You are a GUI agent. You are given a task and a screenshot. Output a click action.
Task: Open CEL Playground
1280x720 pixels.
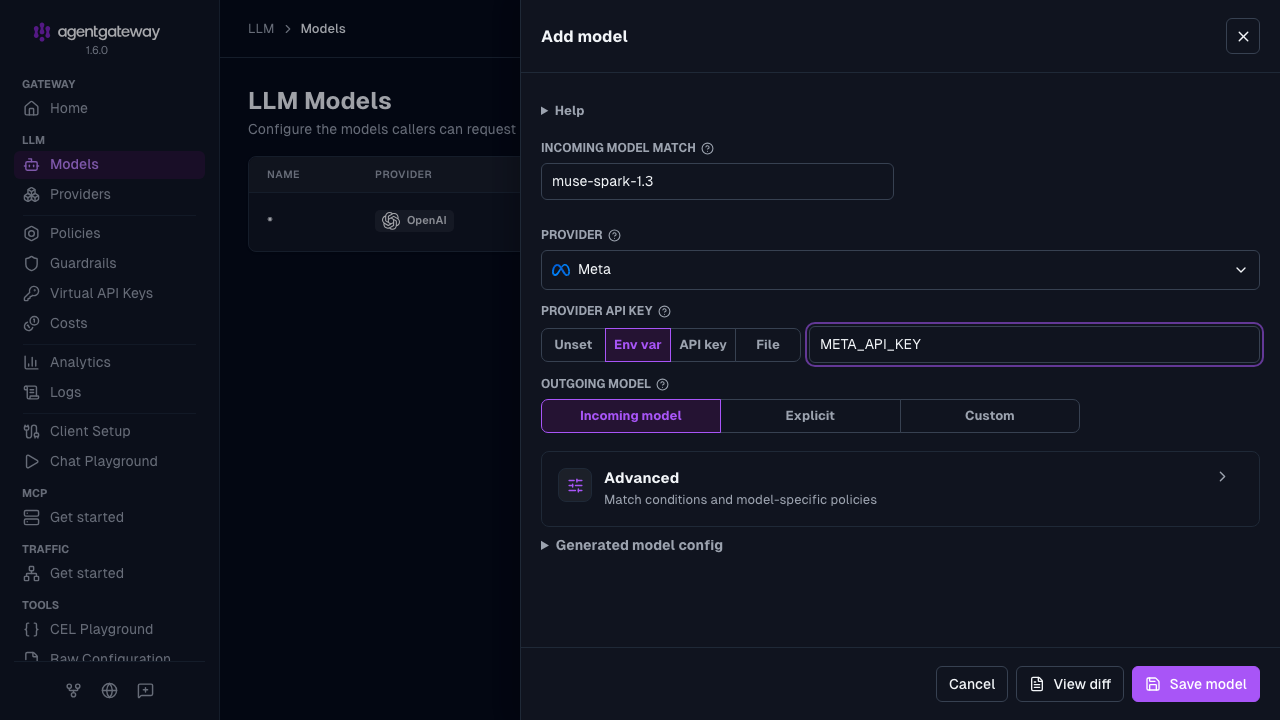coord(110,629)
